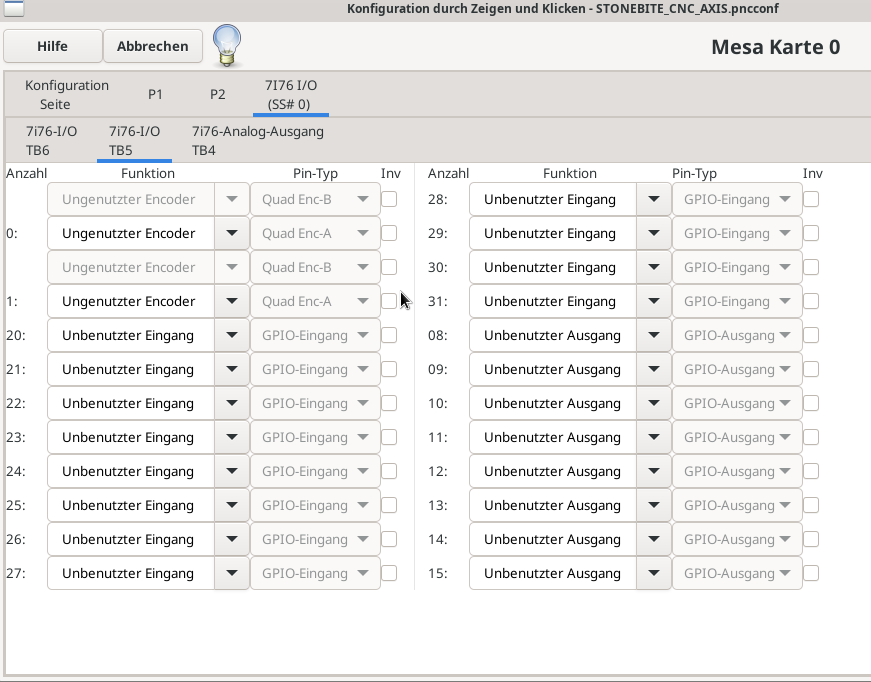Toggle Inv checkbox for input 28

pos(812,199)
